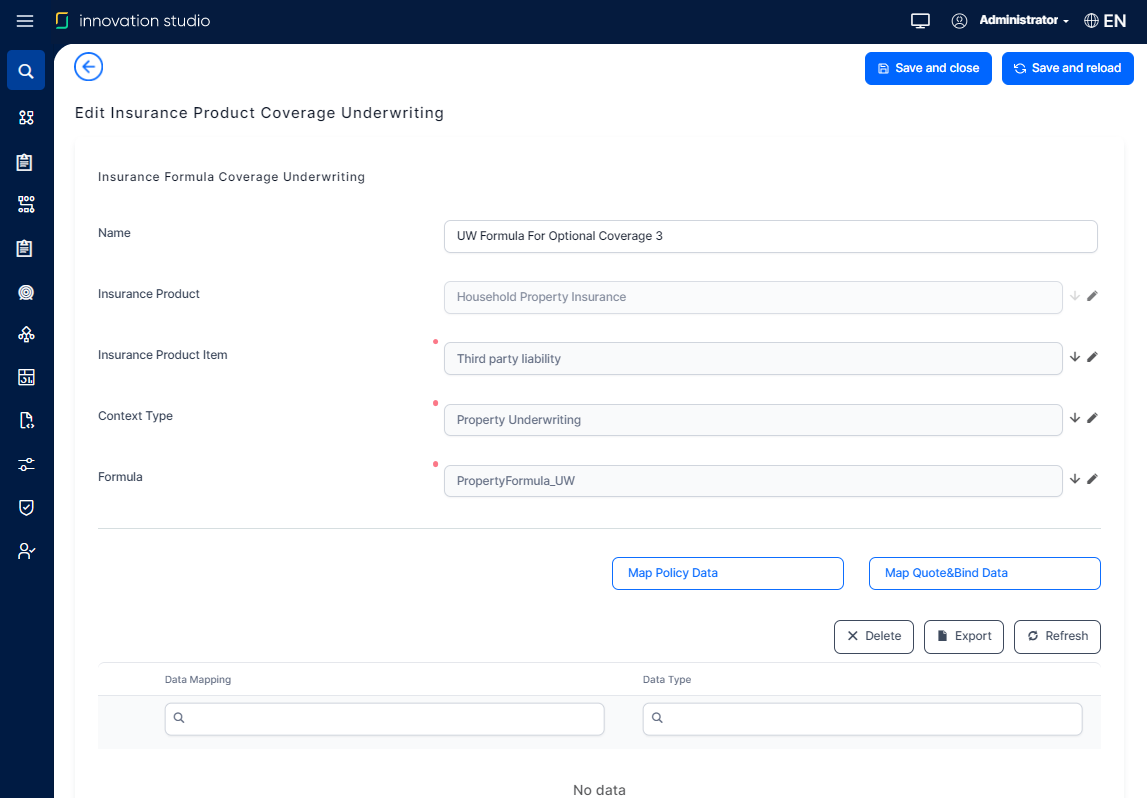The height and width of the screenshot is (798, 1147).
Task: Click the Name input field
Action: (x=770, y=236)
